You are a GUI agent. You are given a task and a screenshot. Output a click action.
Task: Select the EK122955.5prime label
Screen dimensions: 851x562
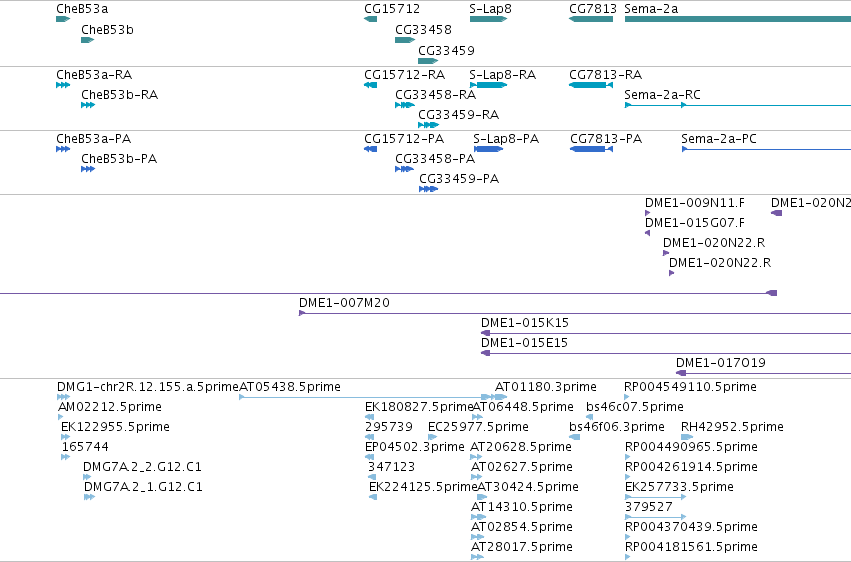point(115,427)
